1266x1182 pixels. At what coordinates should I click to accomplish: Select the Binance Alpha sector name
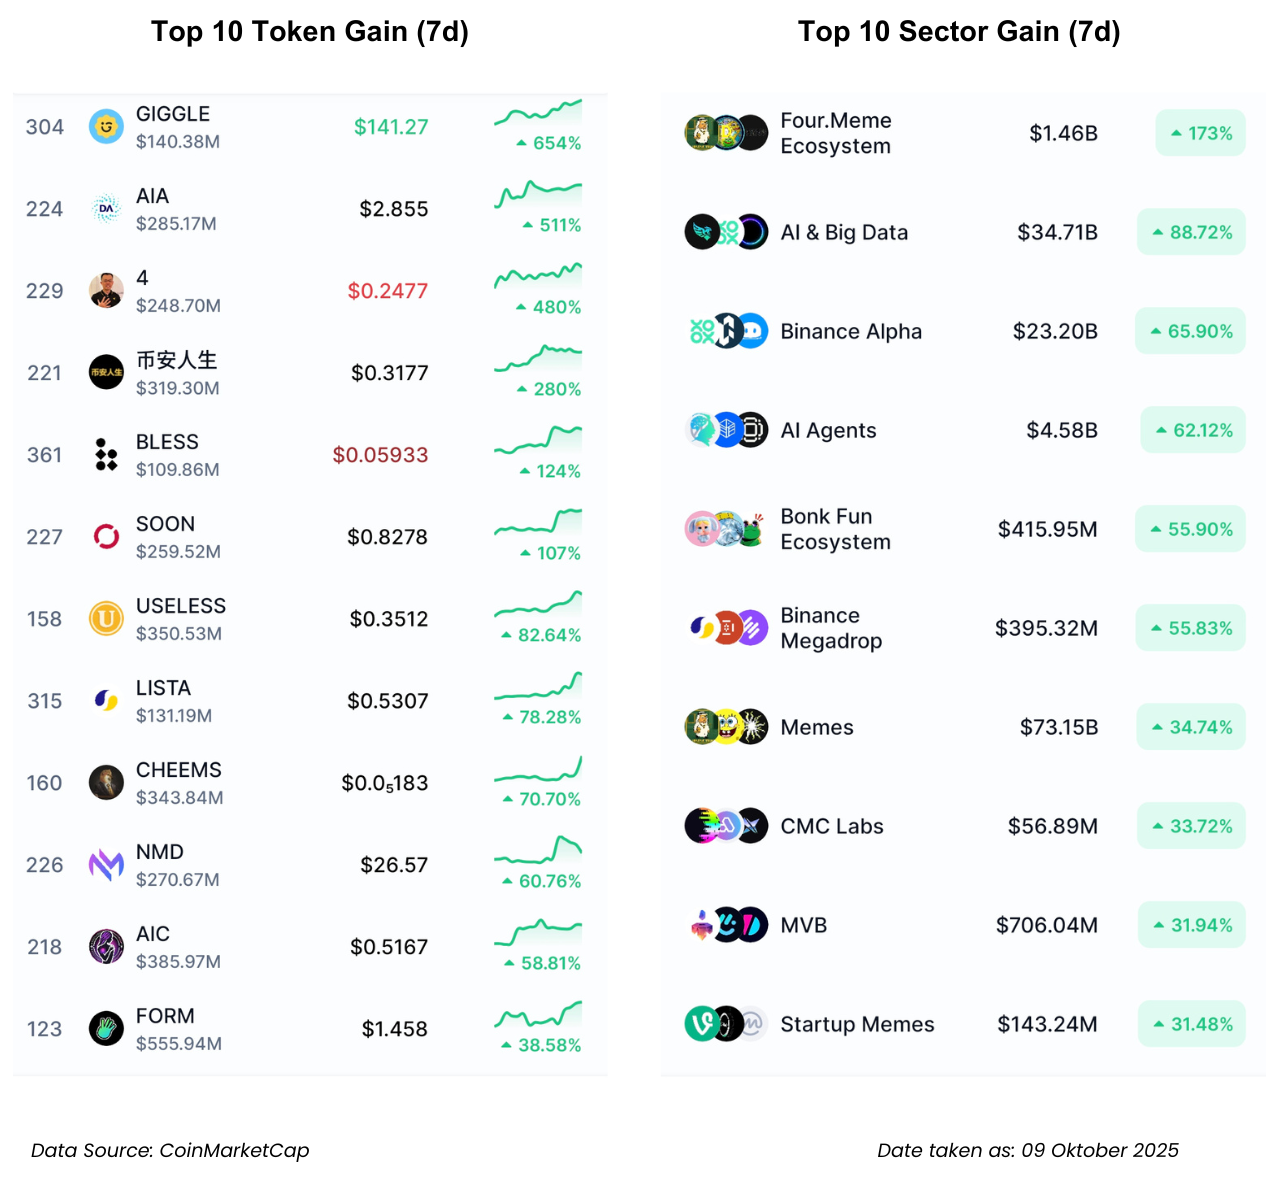point(851,331)
